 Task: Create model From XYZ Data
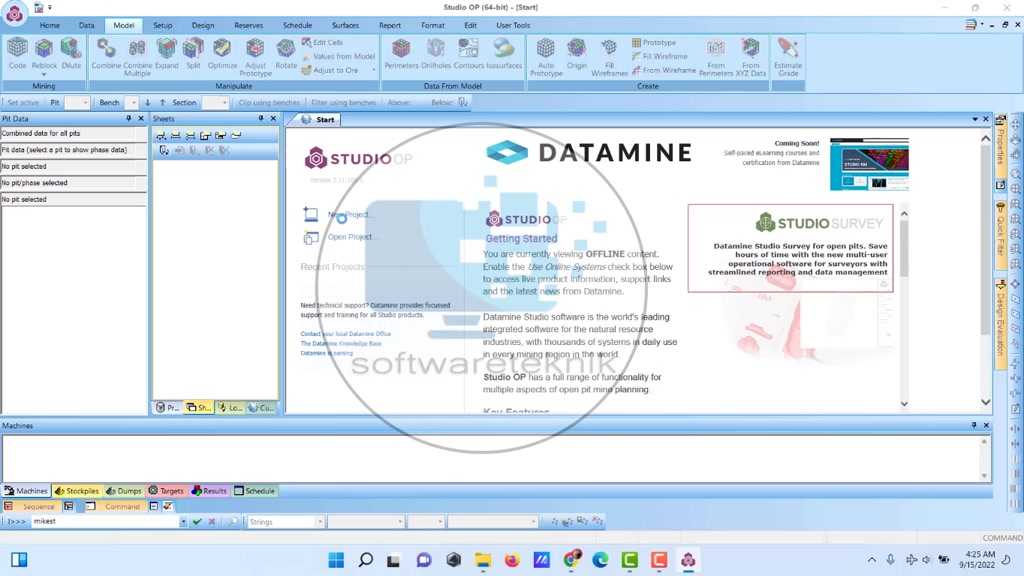click(x=751, y=57)
